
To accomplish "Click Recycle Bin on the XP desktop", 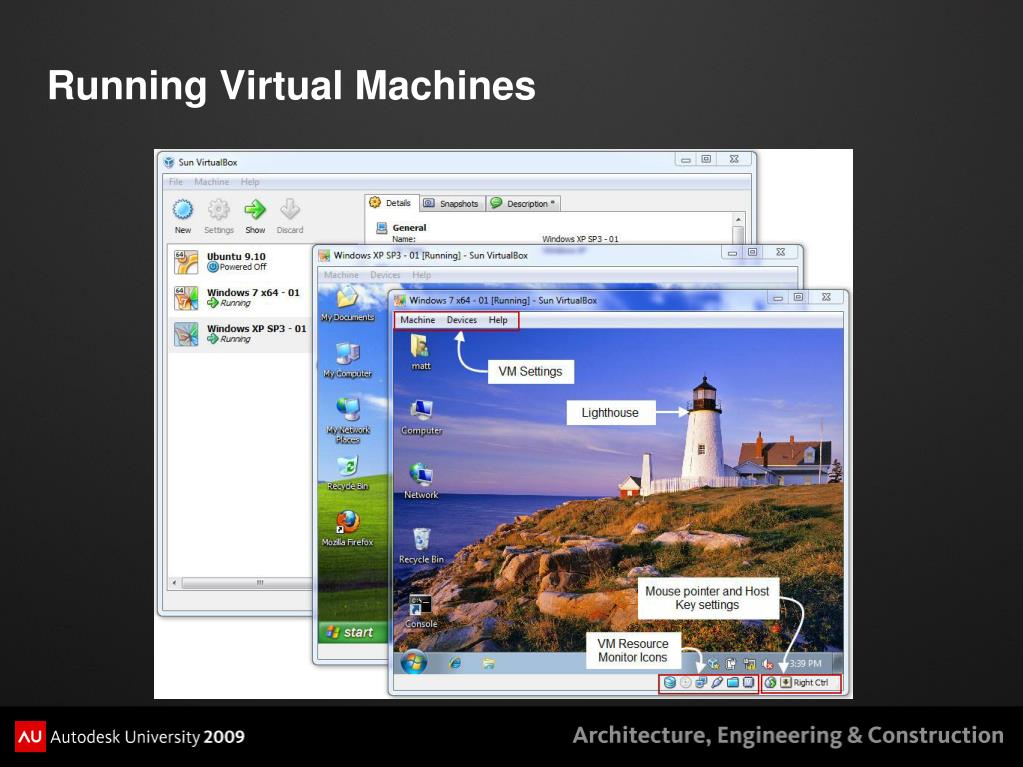I will coord(348,473).
